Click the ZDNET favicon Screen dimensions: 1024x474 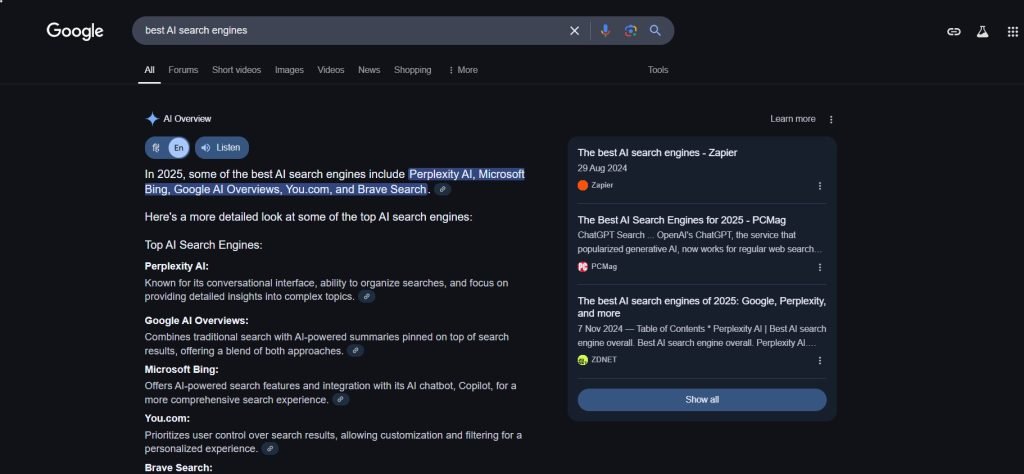click(x=583, y=360)
